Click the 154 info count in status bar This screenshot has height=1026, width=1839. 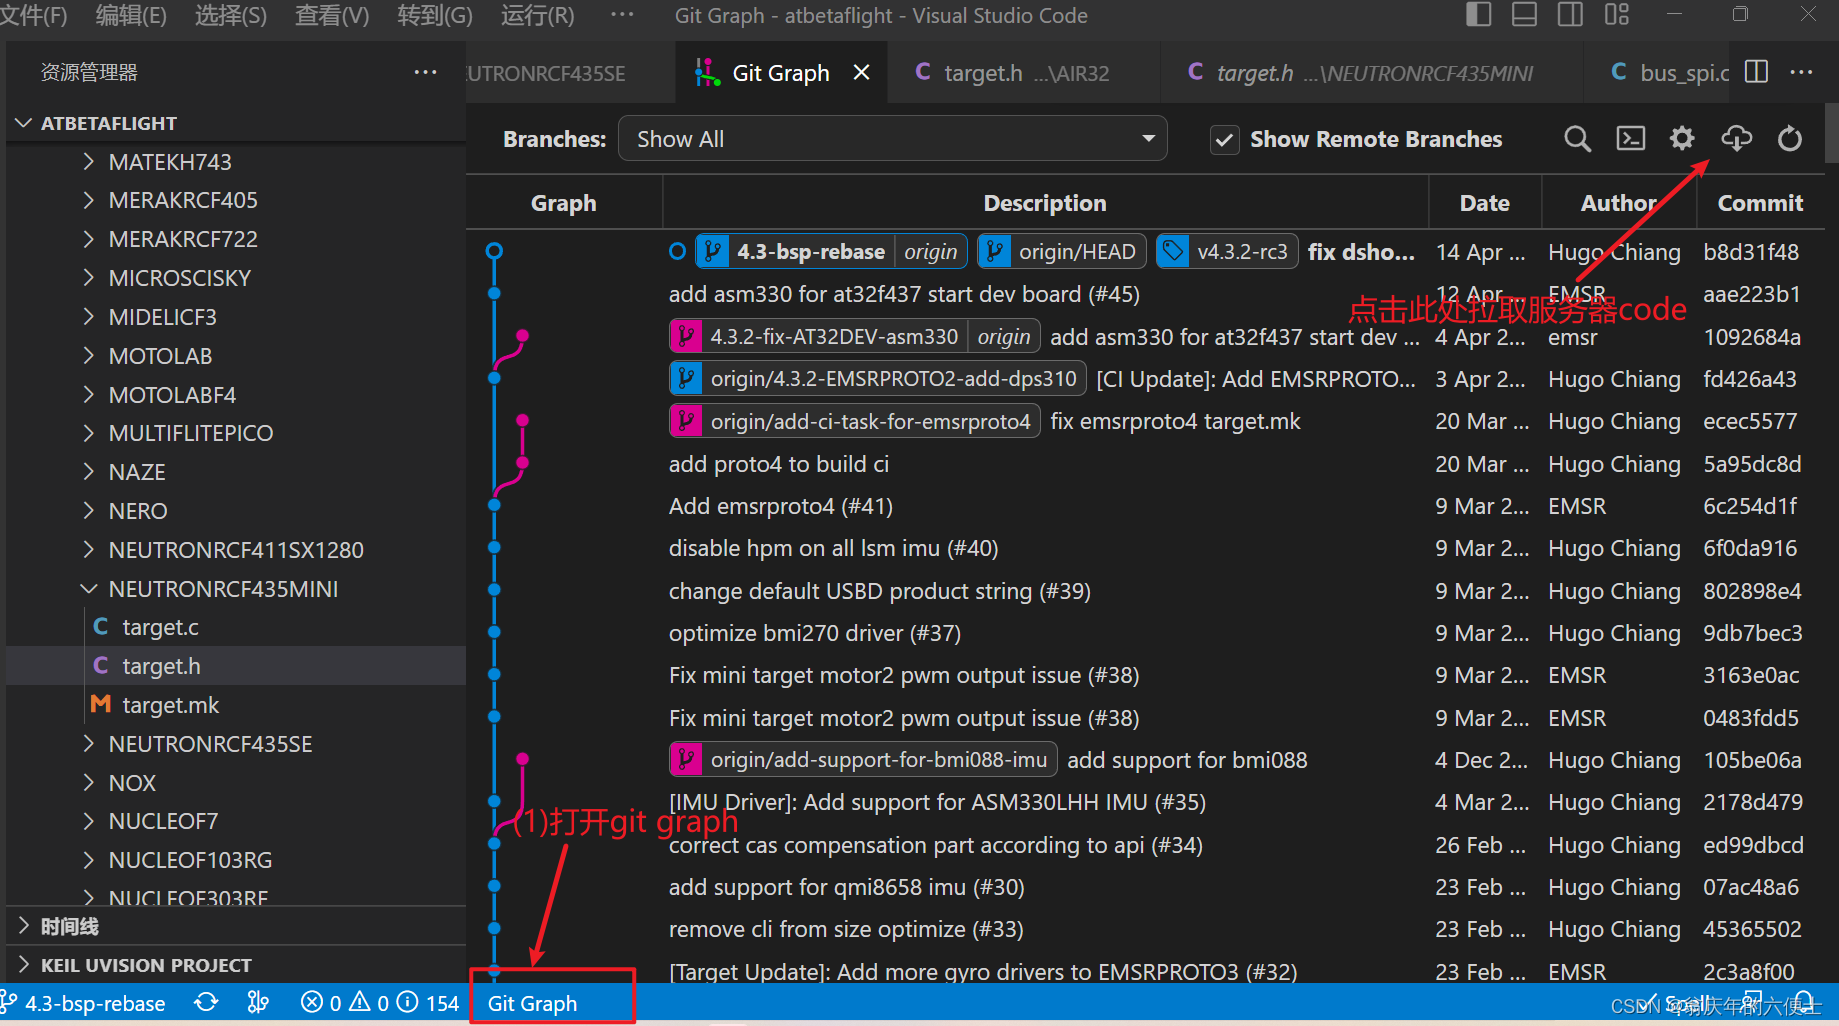429,1002
